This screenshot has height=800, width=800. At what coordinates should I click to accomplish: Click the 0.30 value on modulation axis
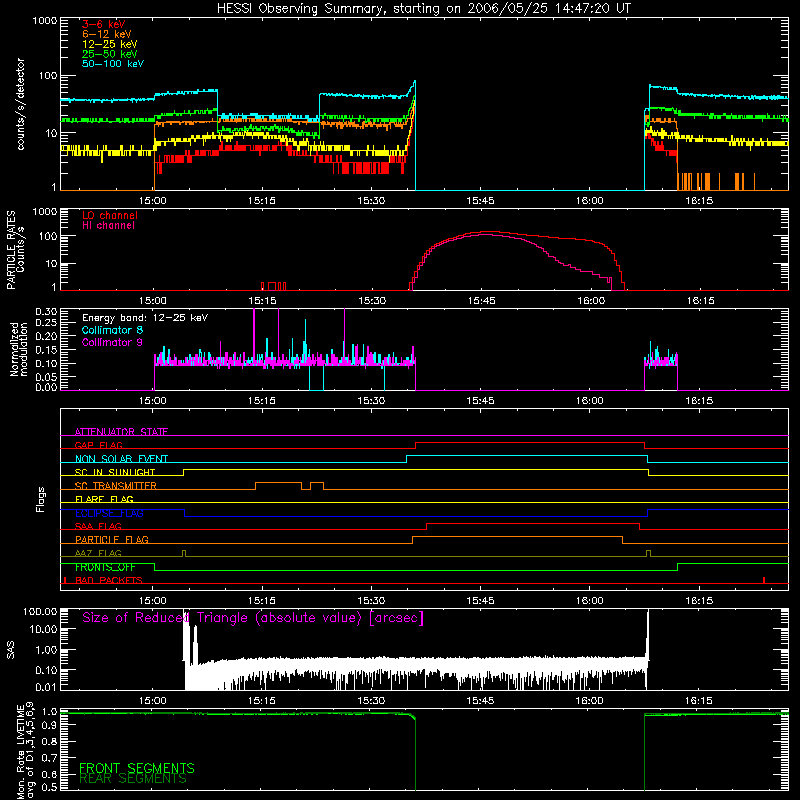(x=46, y=311)
